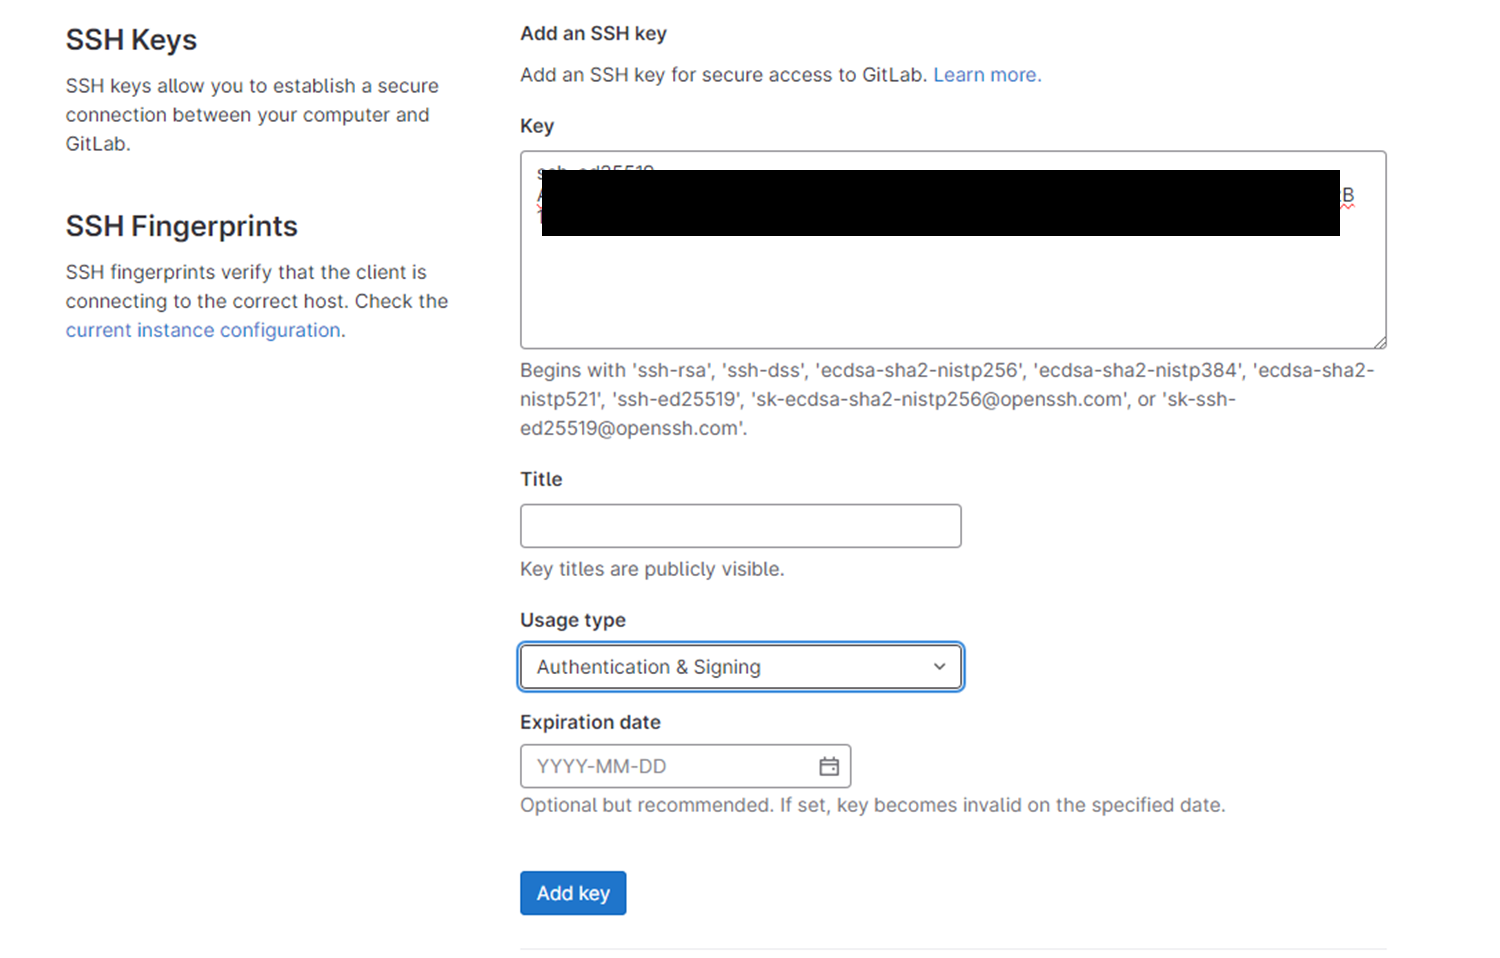Image resolution: width=1500 pixels, height=958 pixels.
Task: Click 'Key titles are publicly visible.' hint
Action: click(x=652, y=569)
